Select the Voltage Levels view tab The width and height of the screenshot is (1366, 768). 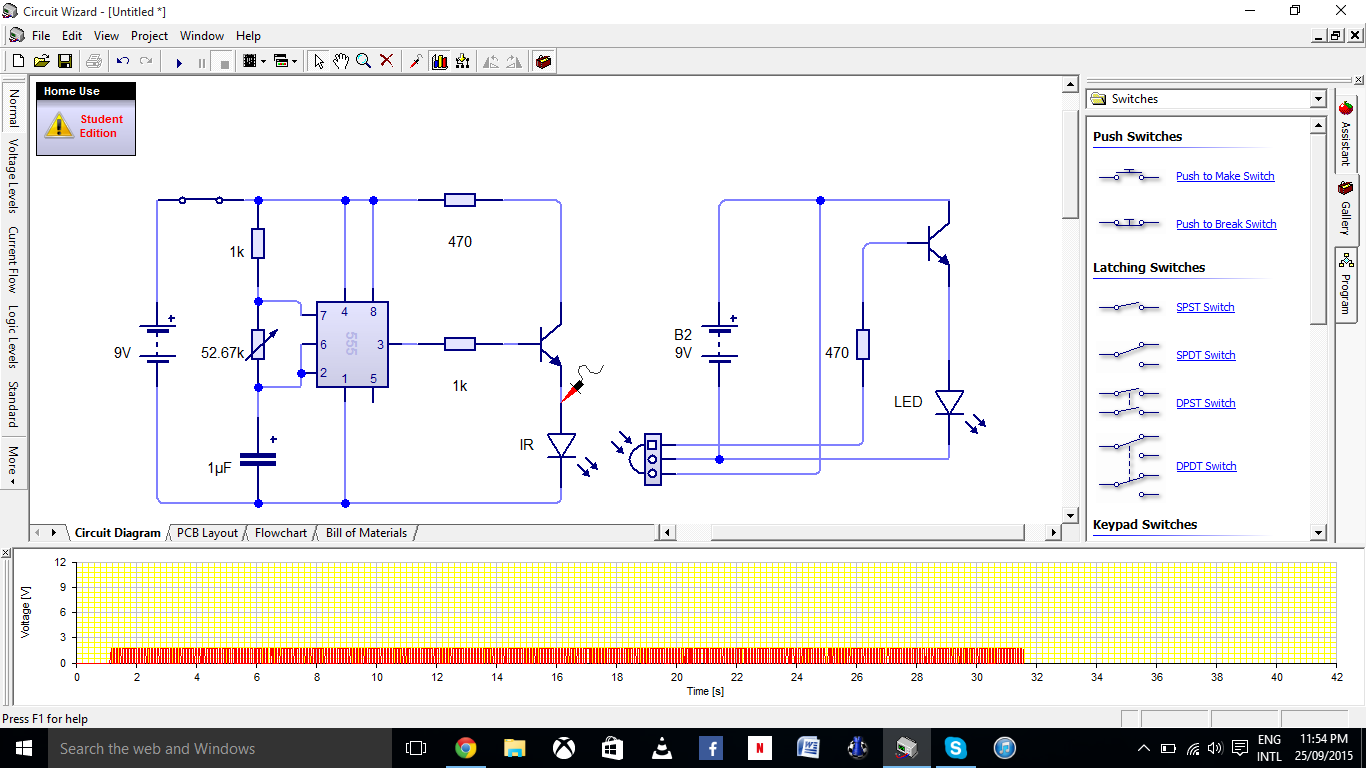click(x=13, y=176)
